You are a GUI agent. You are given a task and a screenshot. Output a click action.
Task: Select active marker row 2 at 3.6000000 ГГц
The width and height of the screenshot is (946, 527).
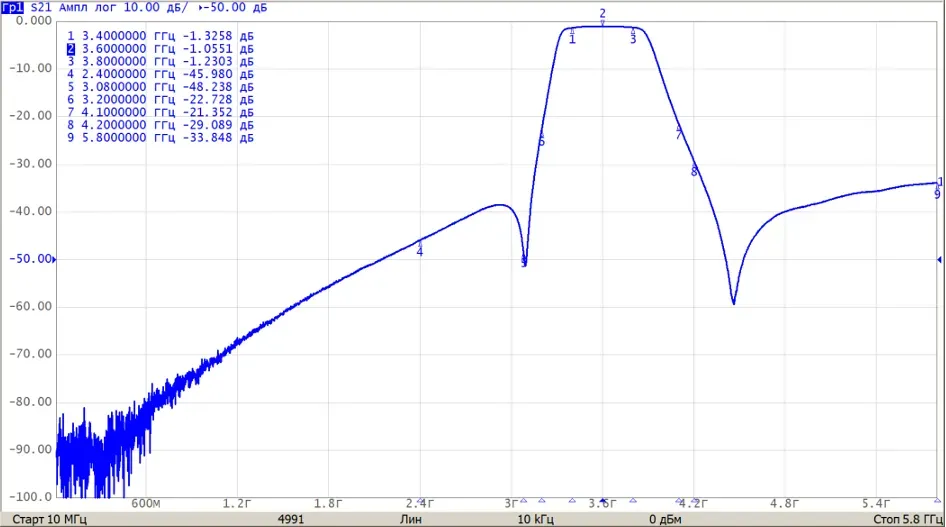point(160,49)
